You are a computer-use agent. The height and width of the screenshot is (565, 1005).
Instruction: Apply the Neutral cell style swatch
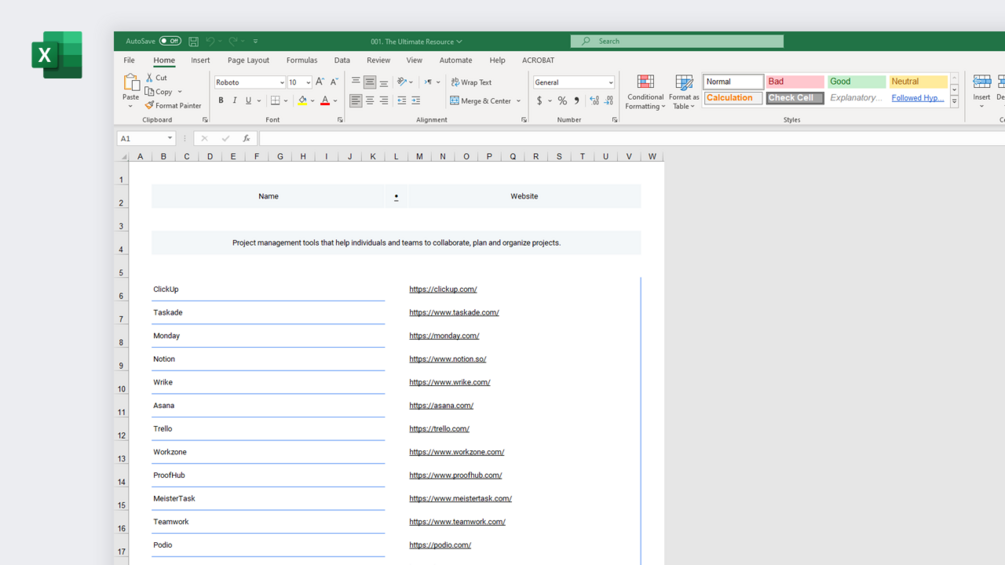pos(918,81)
